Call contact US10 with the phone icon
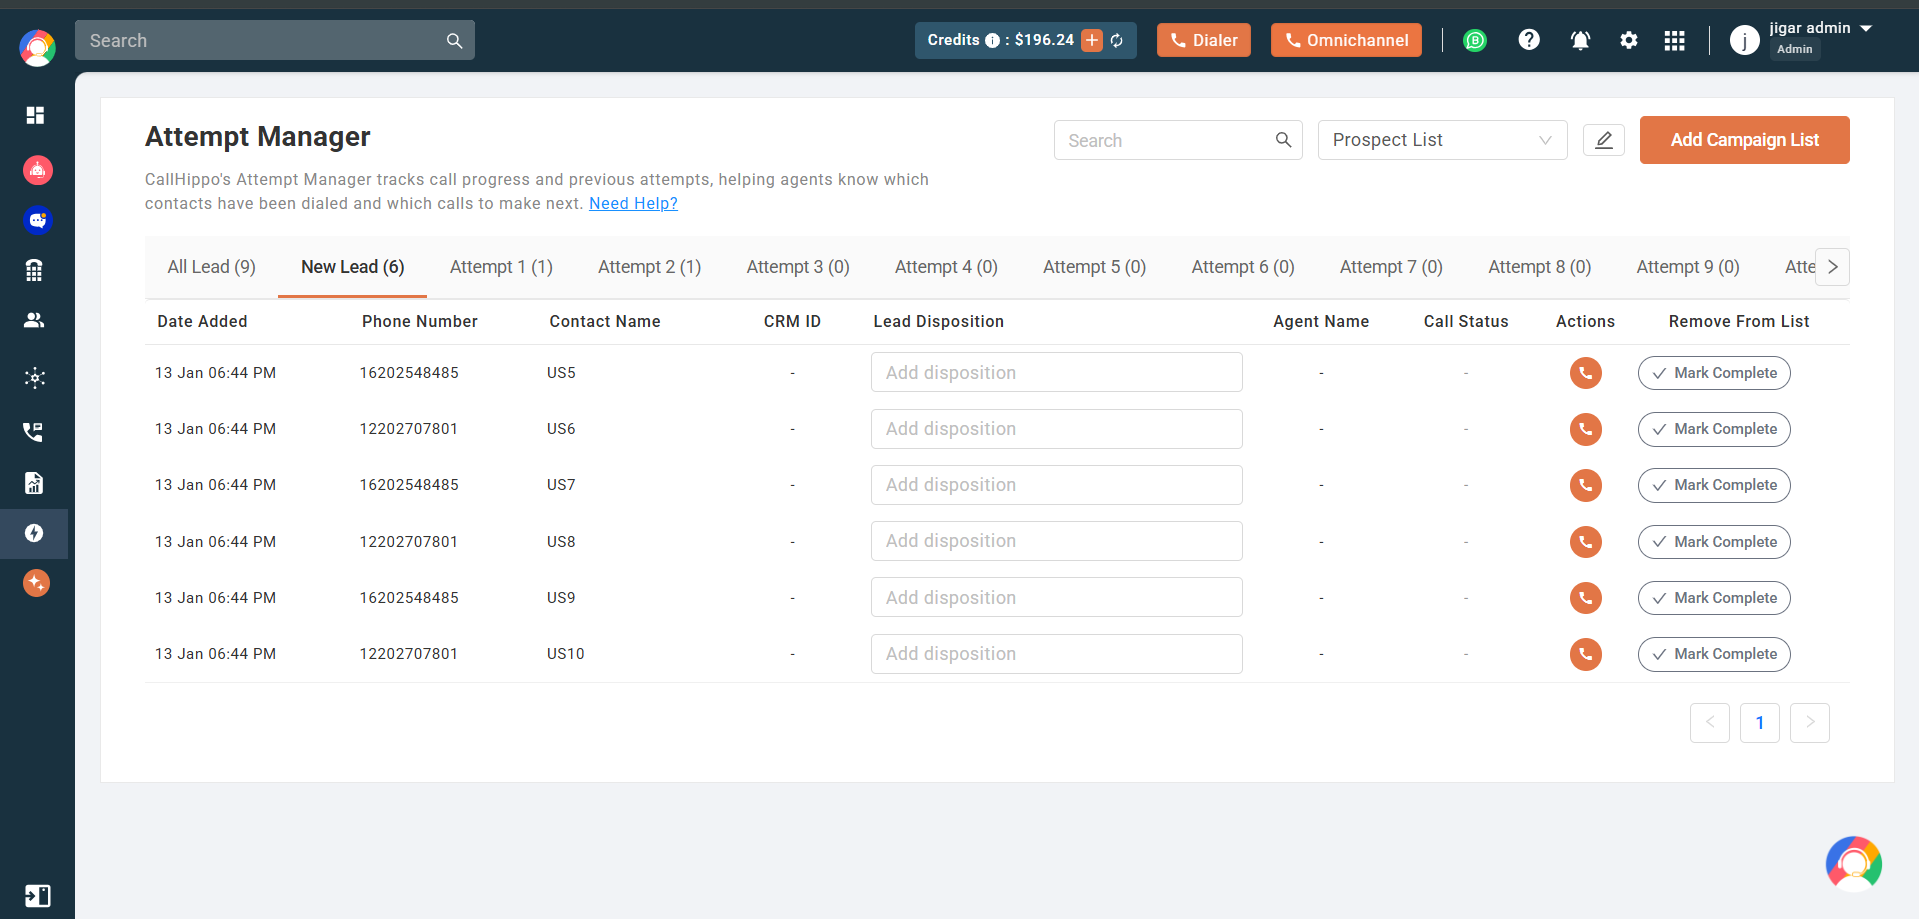Screen dimensions: 1919x919 1586,654
